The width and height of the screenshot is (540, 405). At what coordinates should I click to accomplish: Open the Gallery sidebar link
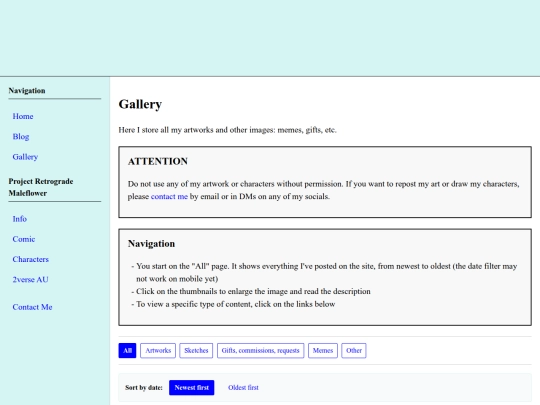click(25, 157)
